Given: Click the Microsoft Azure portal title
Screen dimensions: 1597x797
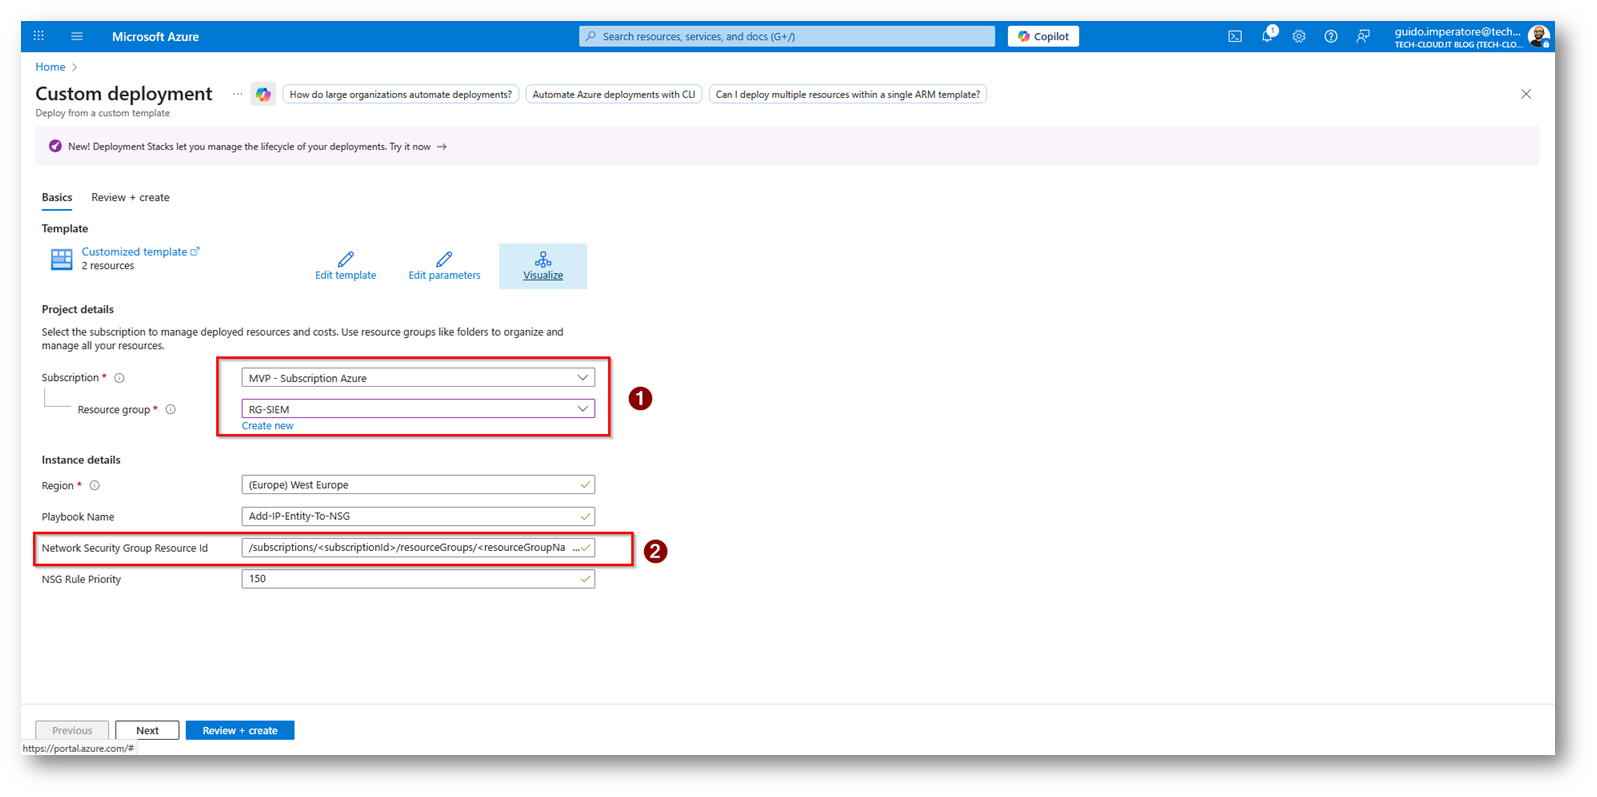Looking at the screenshot, I should click(155, 37).
